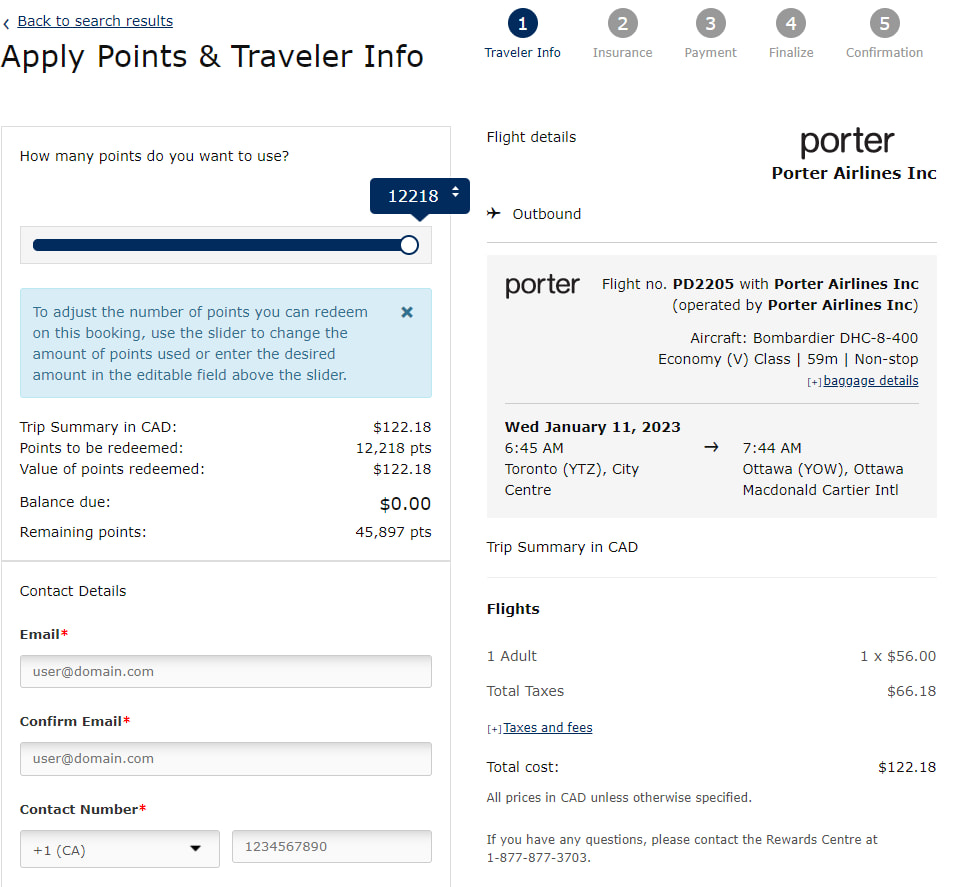Click the Email input field
960x887 pixels.
[225, 671]
